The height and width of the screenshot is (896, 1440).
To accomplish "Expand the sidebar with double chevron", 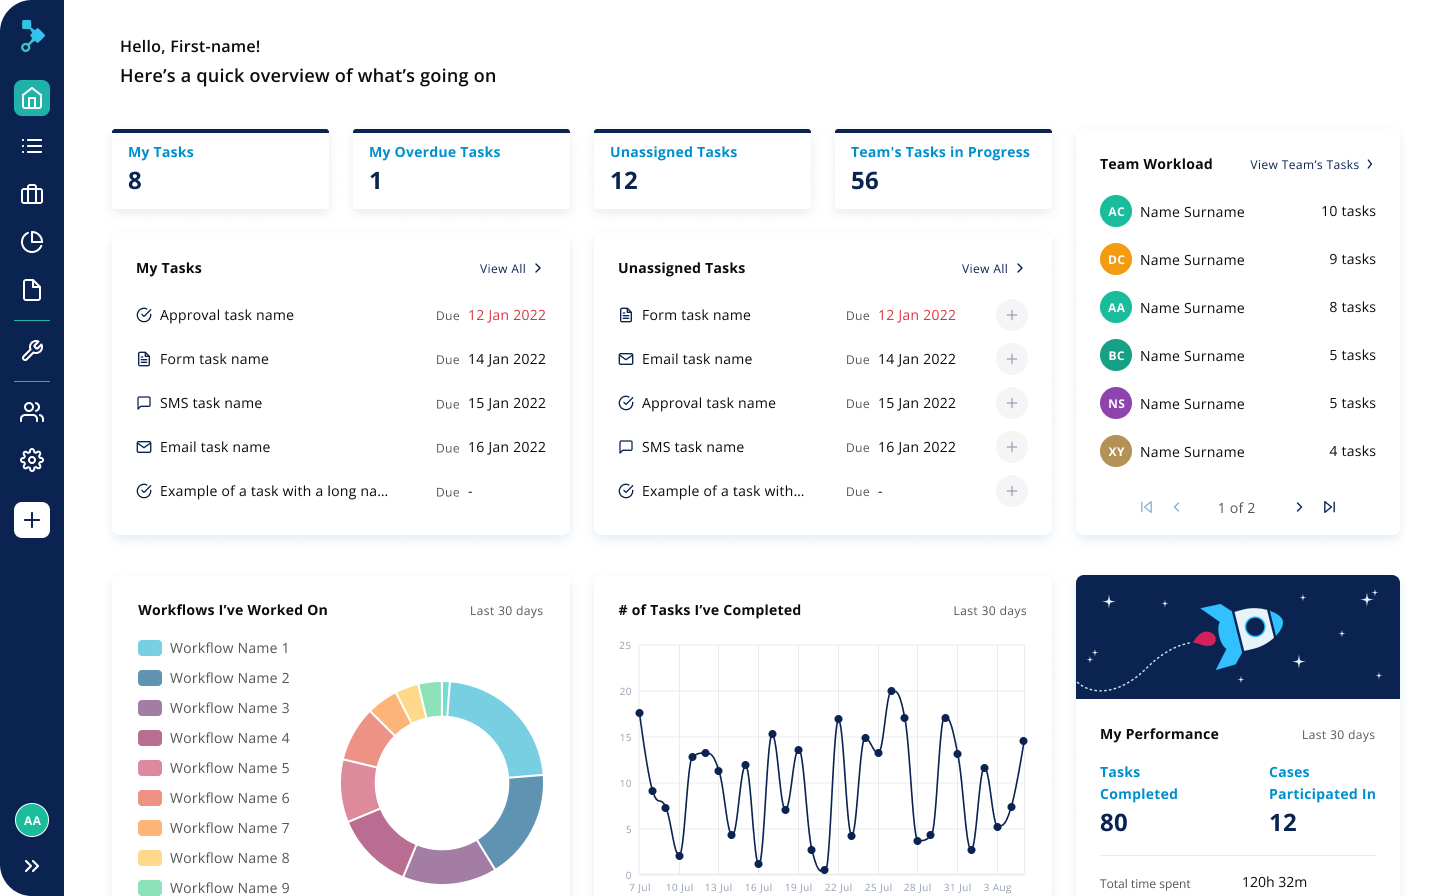I will (x=32, y=866).
